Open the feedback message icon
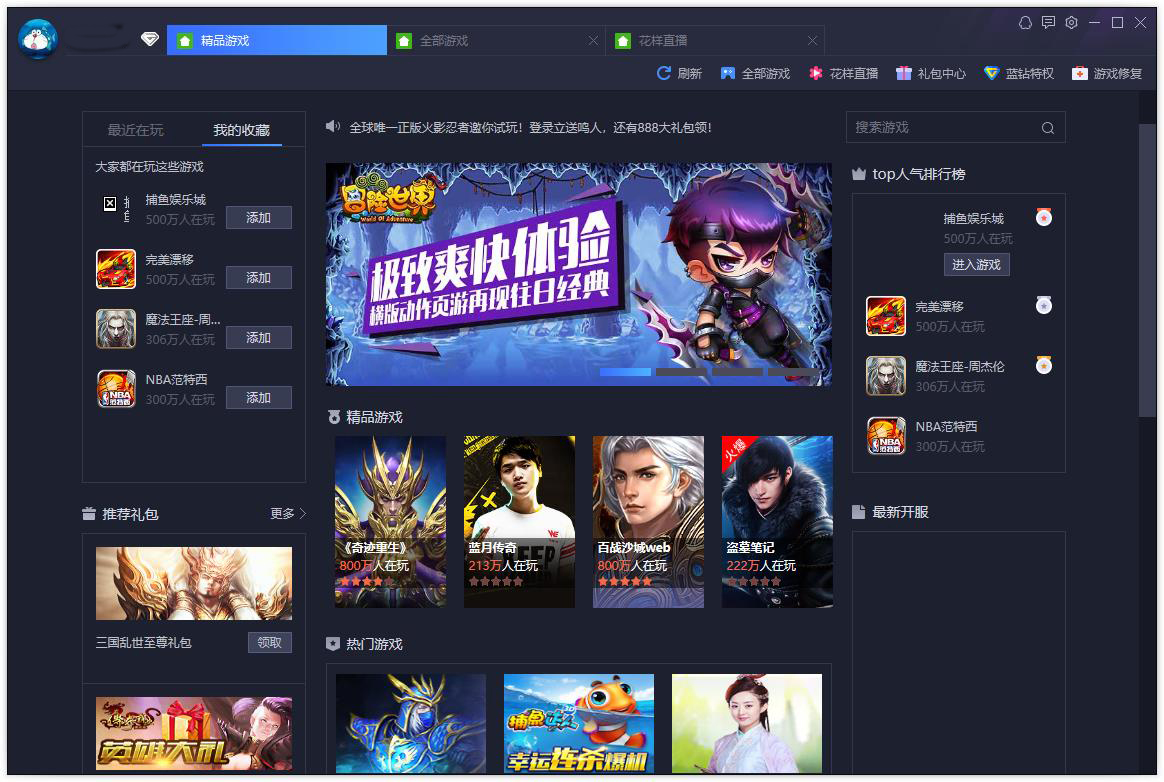1164x782 pixels. click(1048, 23)
